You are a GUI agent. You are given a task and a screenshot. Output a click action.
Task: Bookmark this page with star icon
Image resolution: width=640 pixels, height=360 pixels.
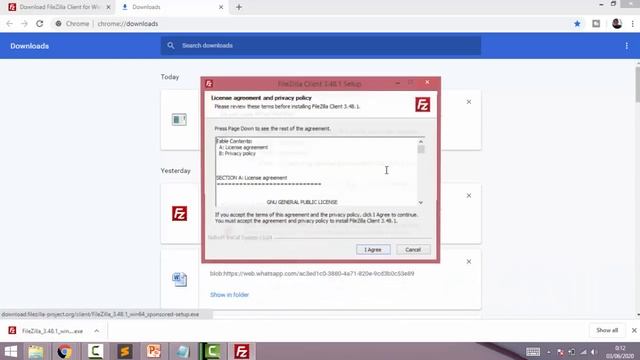pyautogui.click(x=577, y=24)
